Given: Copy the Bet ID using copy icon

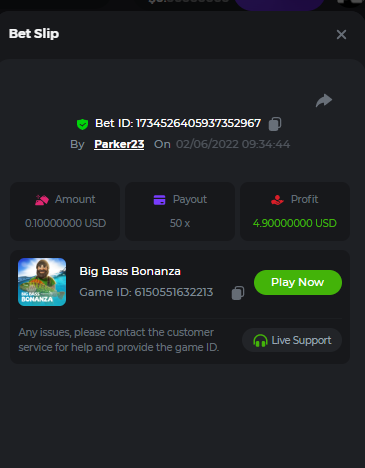Looking at the screenshot, I should point(275,124).
